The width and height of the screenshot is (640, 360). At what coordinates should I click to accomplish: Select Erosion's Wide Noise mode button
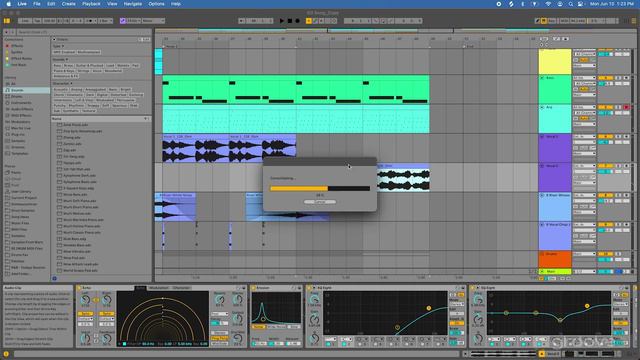click(276, 327)
